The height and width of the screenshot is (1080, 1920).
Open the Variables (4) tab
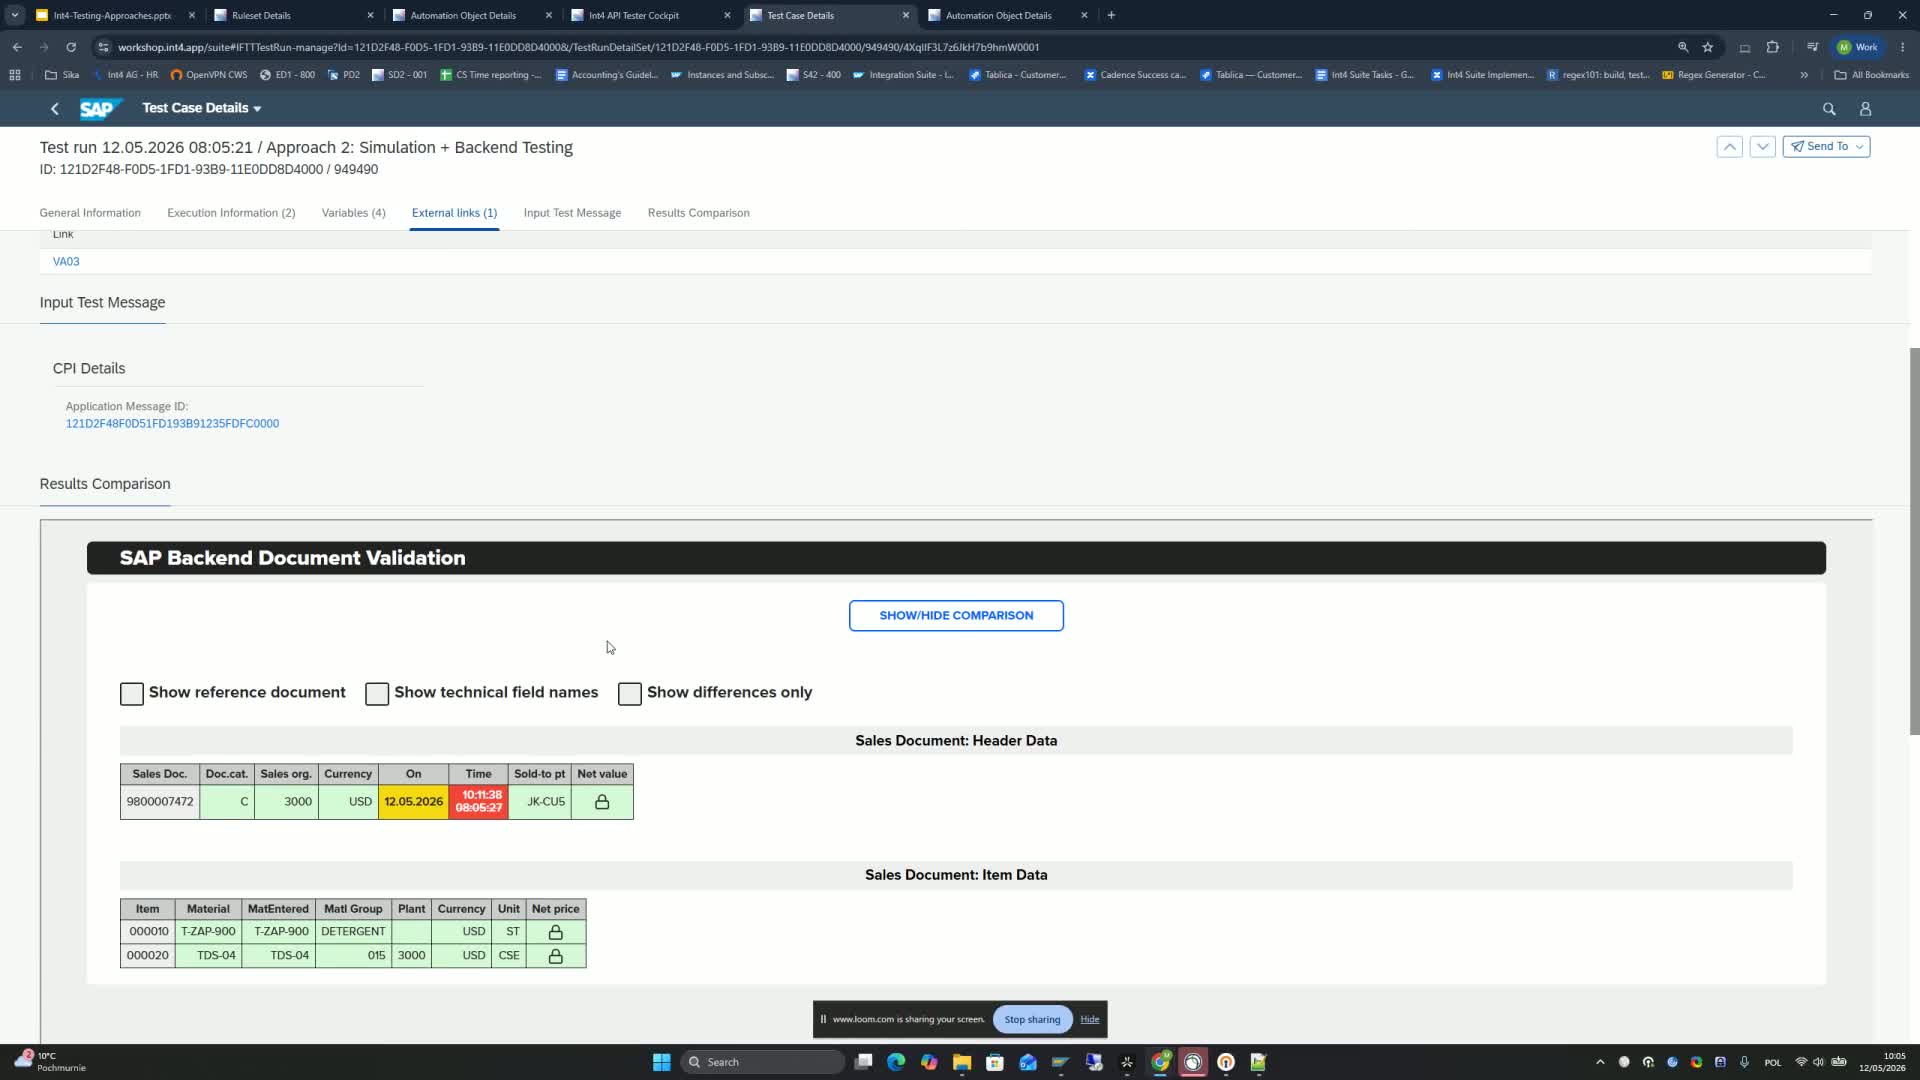pos(353,213)
